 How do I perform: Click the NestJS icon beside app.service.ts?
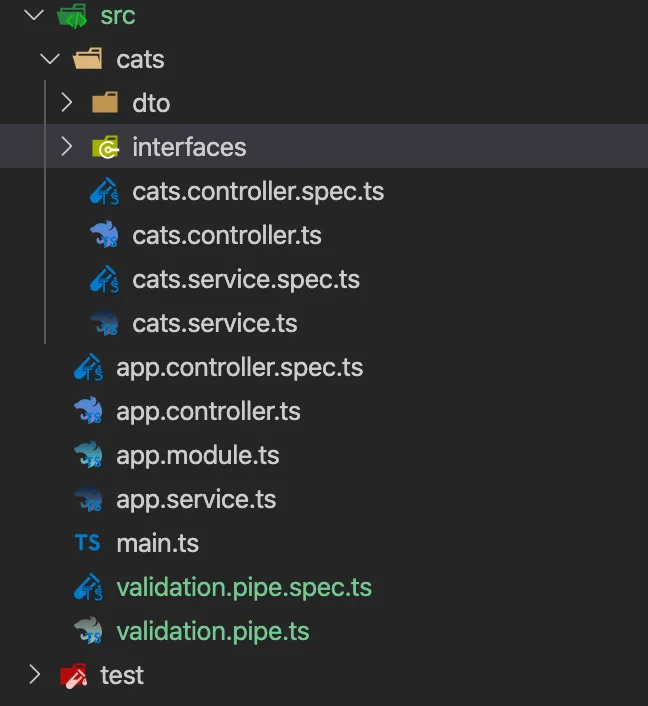[x=88, y=499]
